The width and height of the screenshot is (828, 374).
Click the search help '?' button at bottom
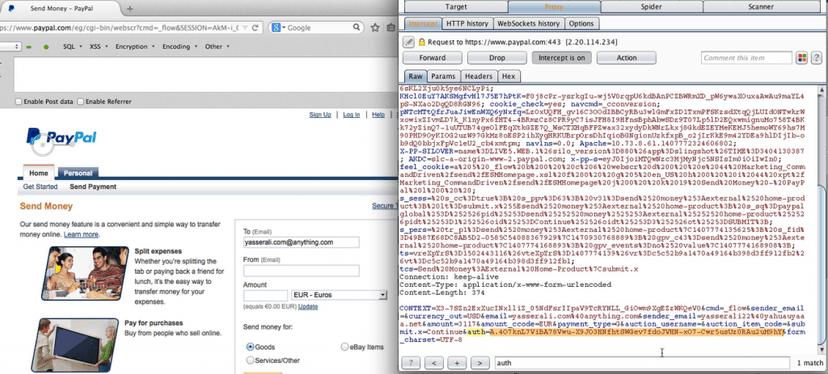tap(411, 363)
